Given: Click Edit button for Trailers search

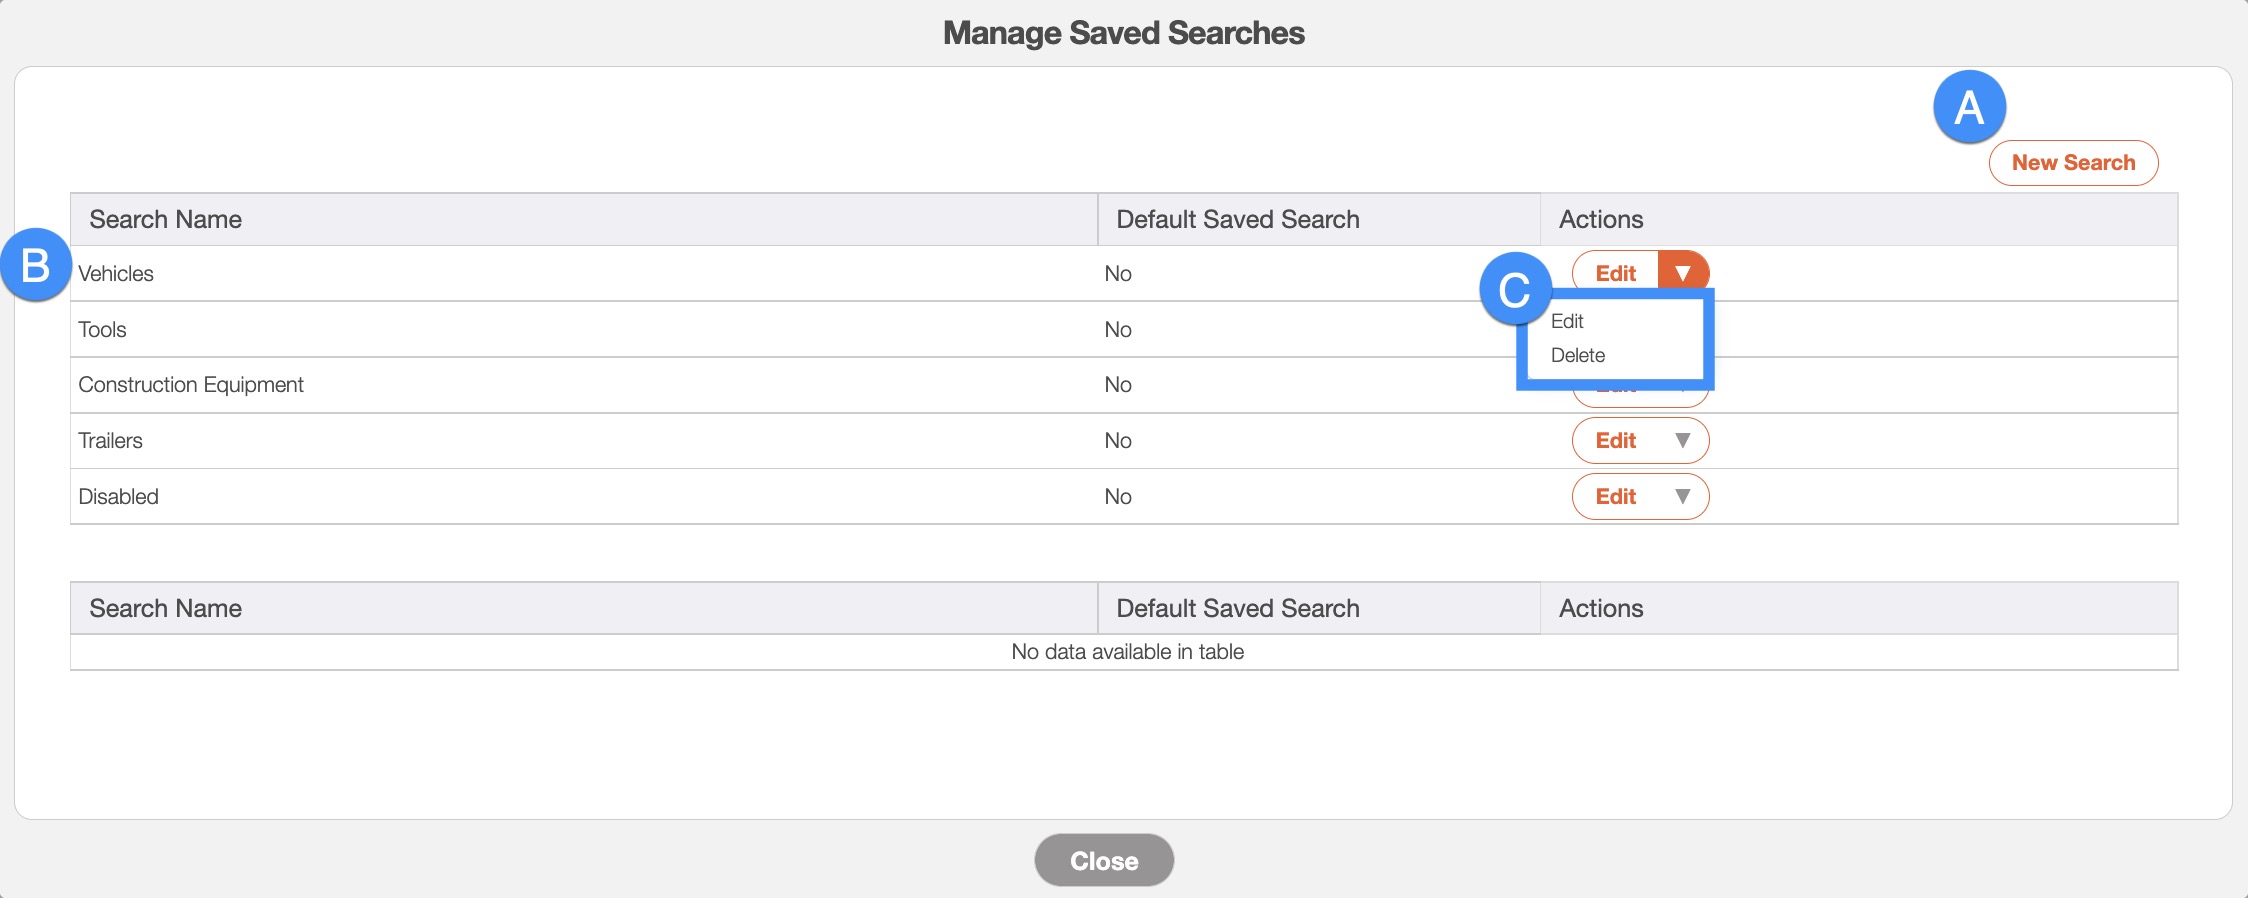Looking at the screenshot, I should pos(1615,441).
